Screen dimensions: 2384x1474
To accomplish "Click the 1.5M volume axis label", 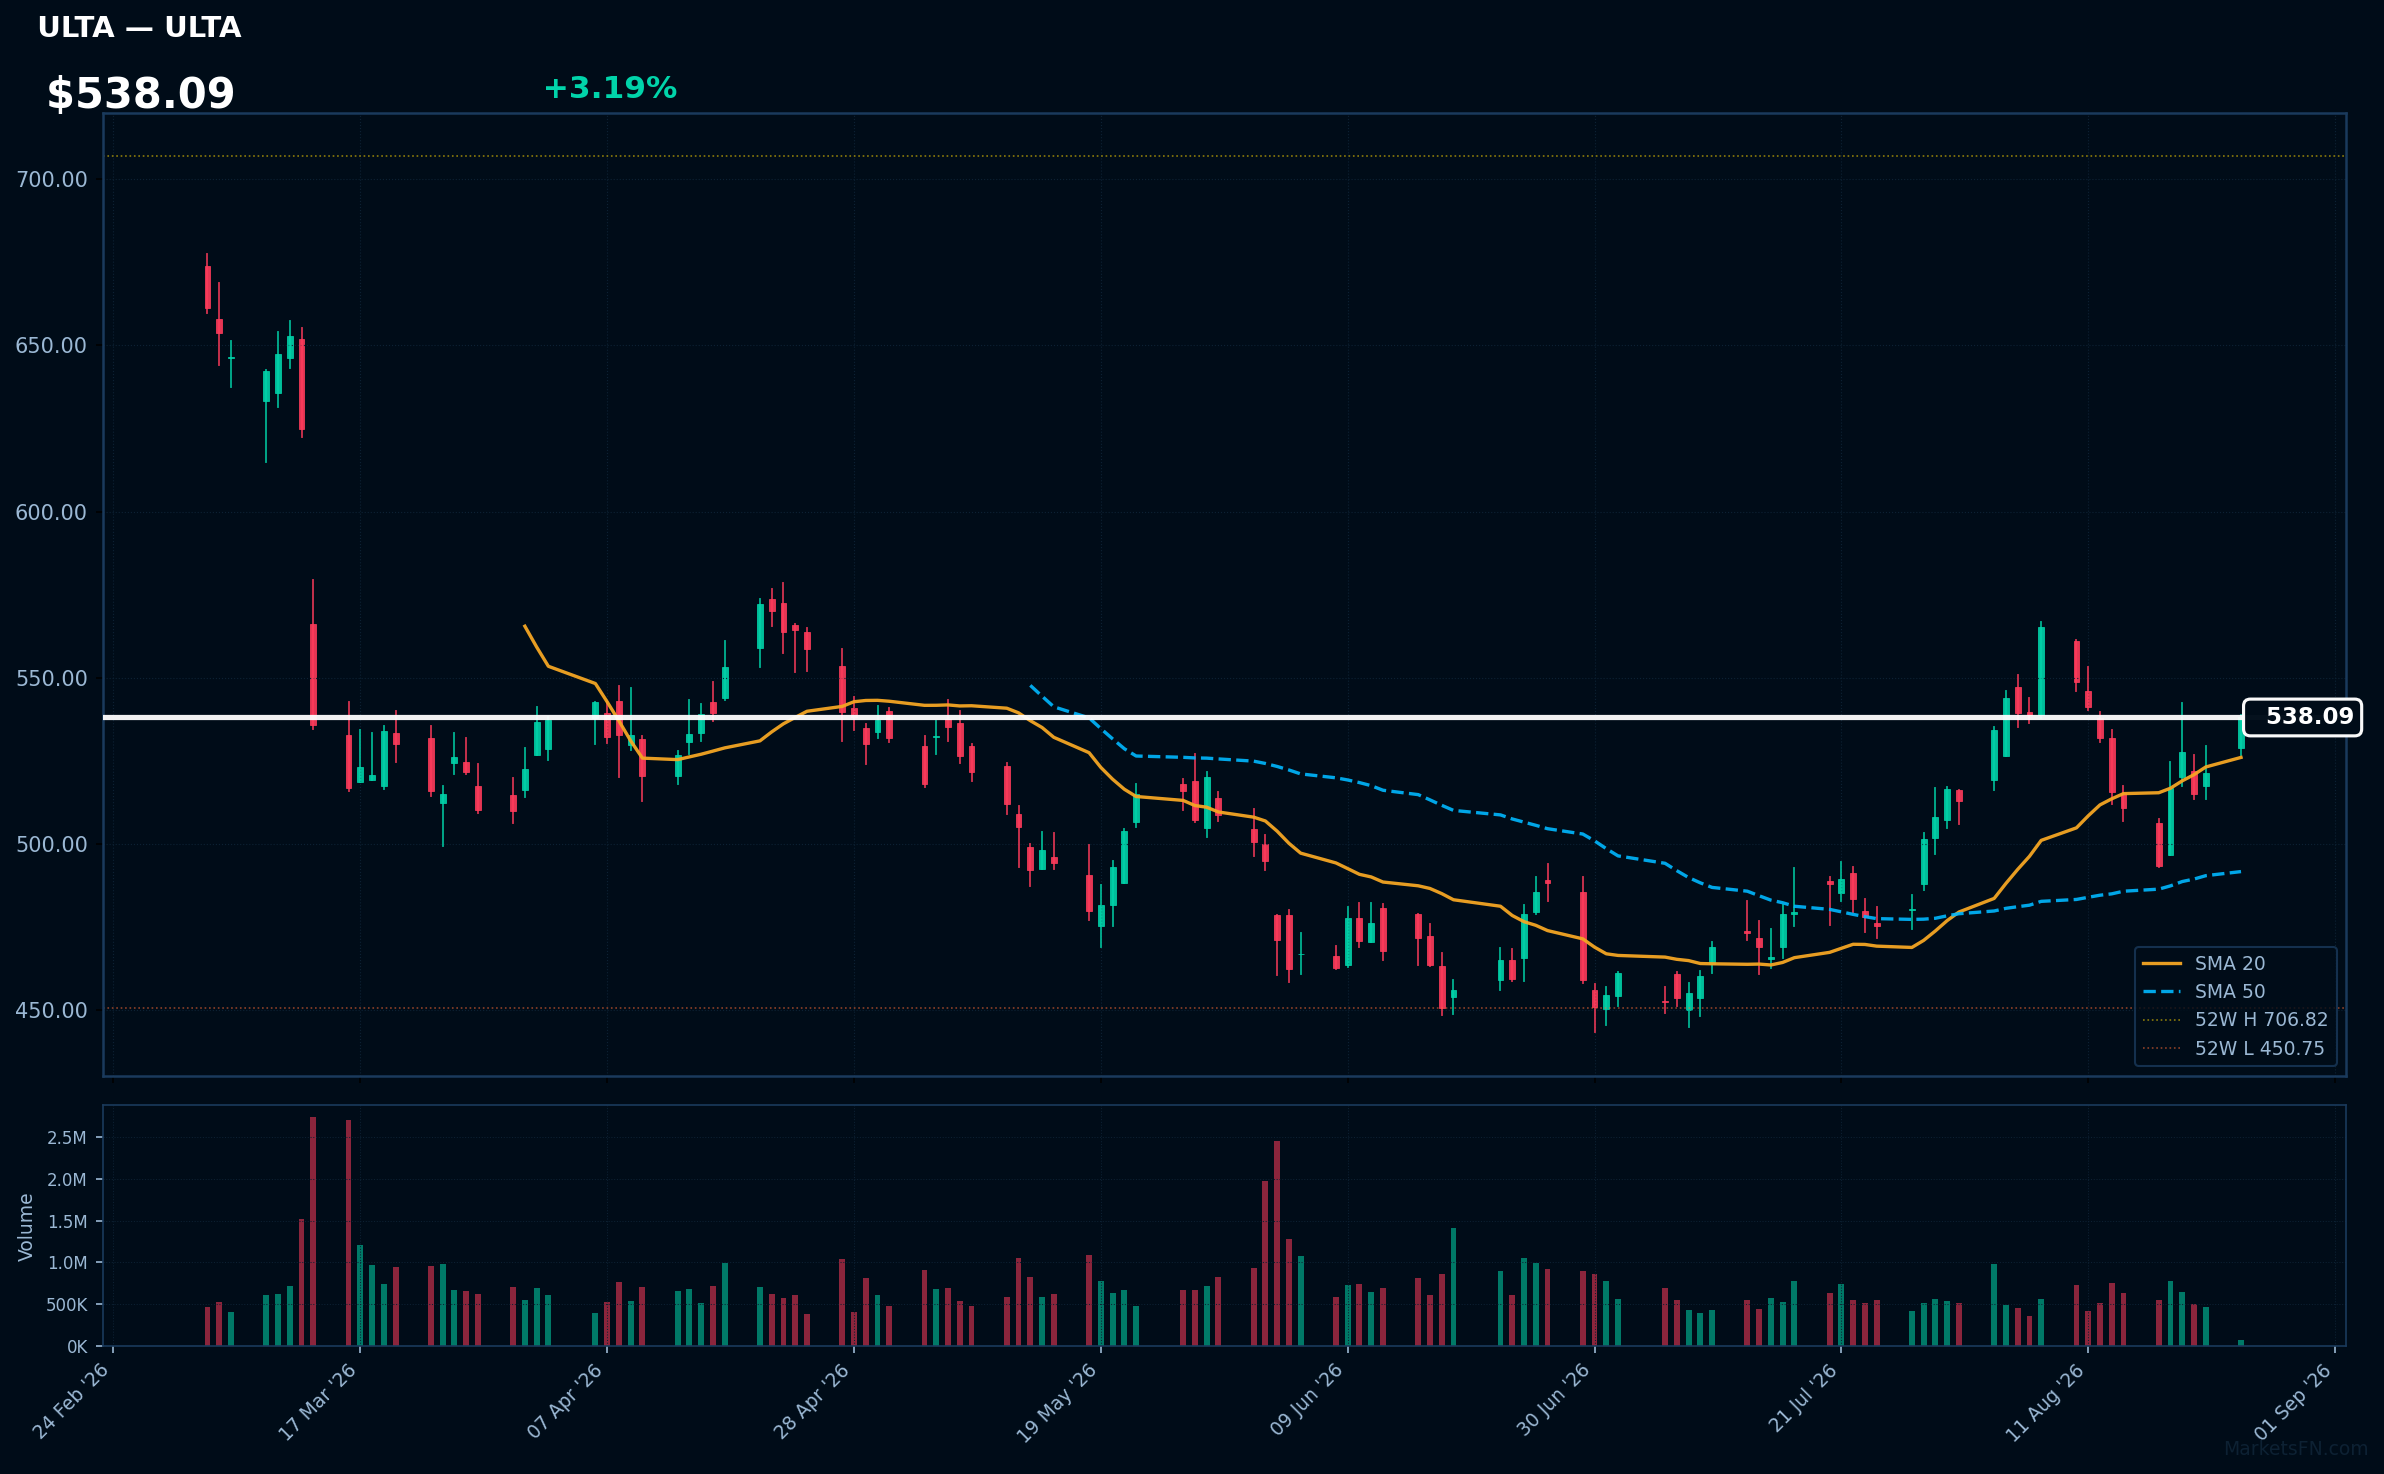I will click(67, 1222).
